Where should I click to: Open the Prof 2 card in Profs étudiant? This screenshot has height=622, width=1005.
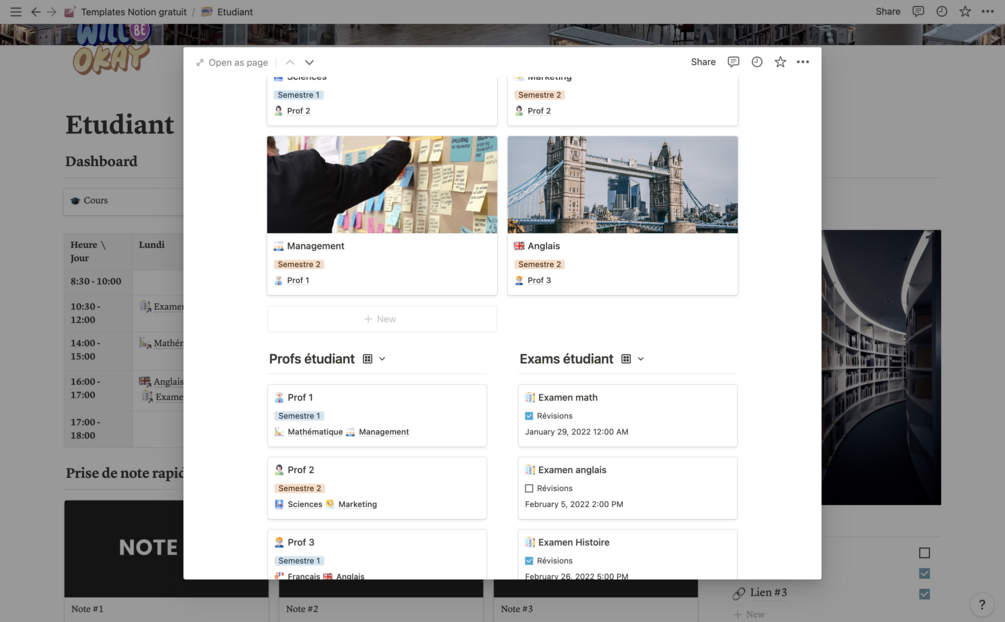coord(377,488)
